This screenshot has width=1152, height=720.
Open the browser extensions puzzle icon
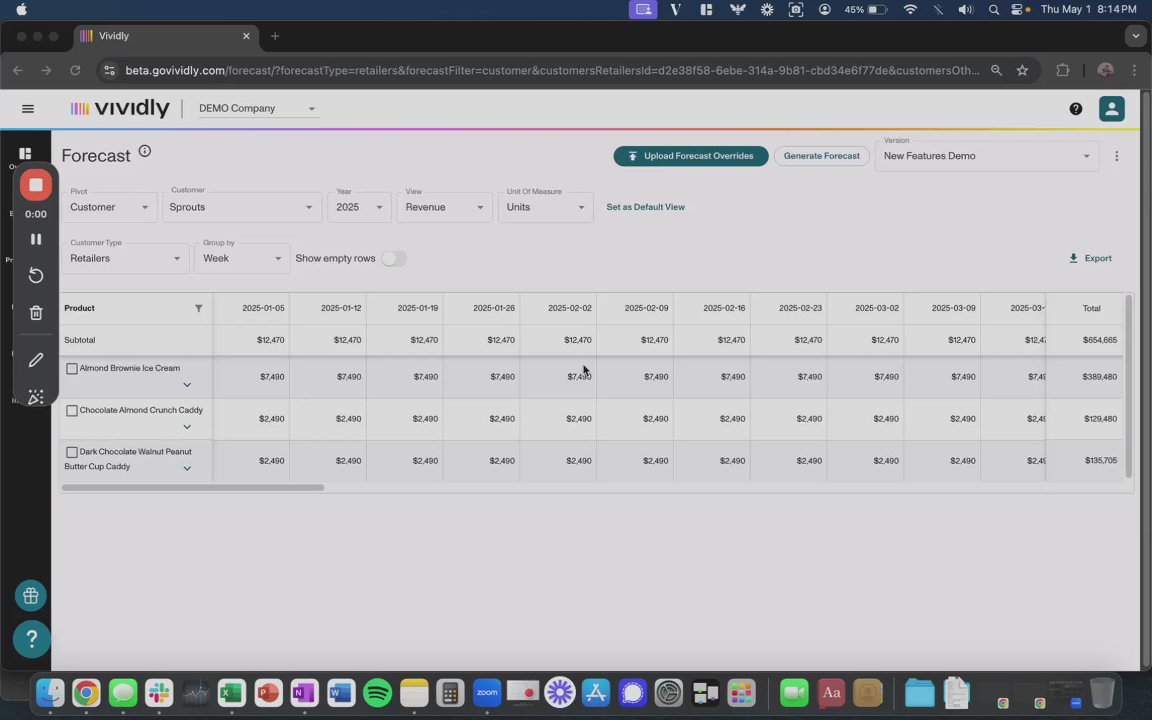1062,71
